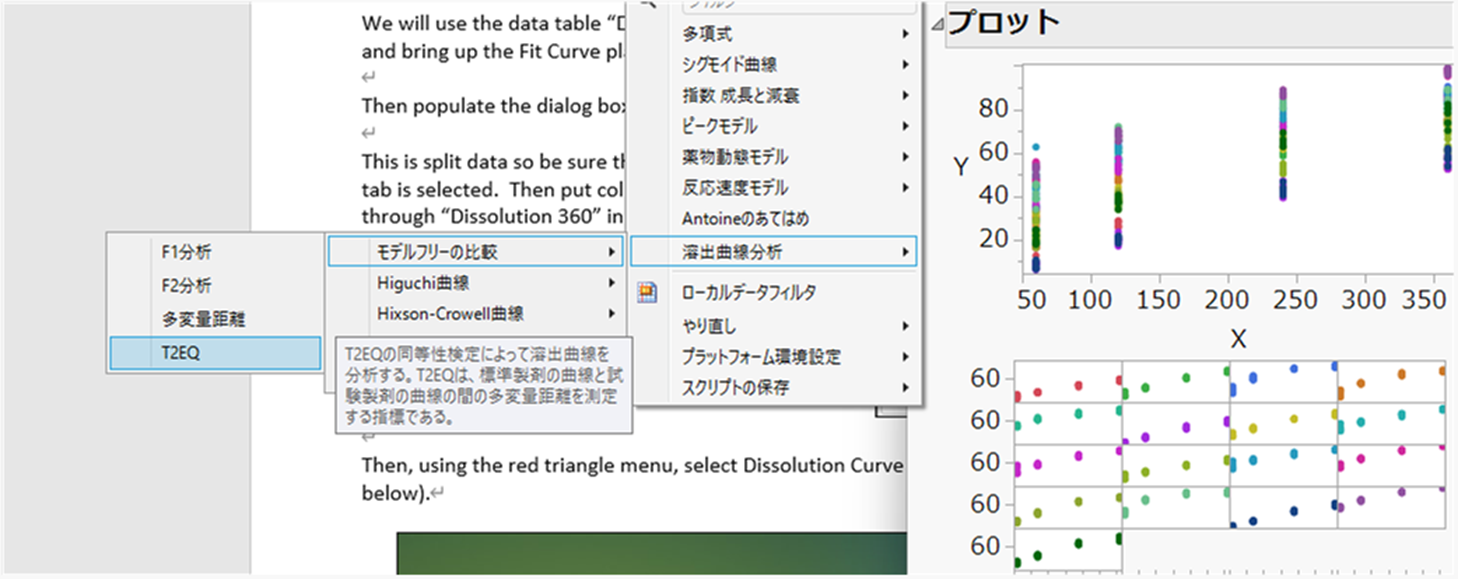Screen dimensions: 1458x579
Task: Click the Y axis label of plot
Action: pos(961,166)
